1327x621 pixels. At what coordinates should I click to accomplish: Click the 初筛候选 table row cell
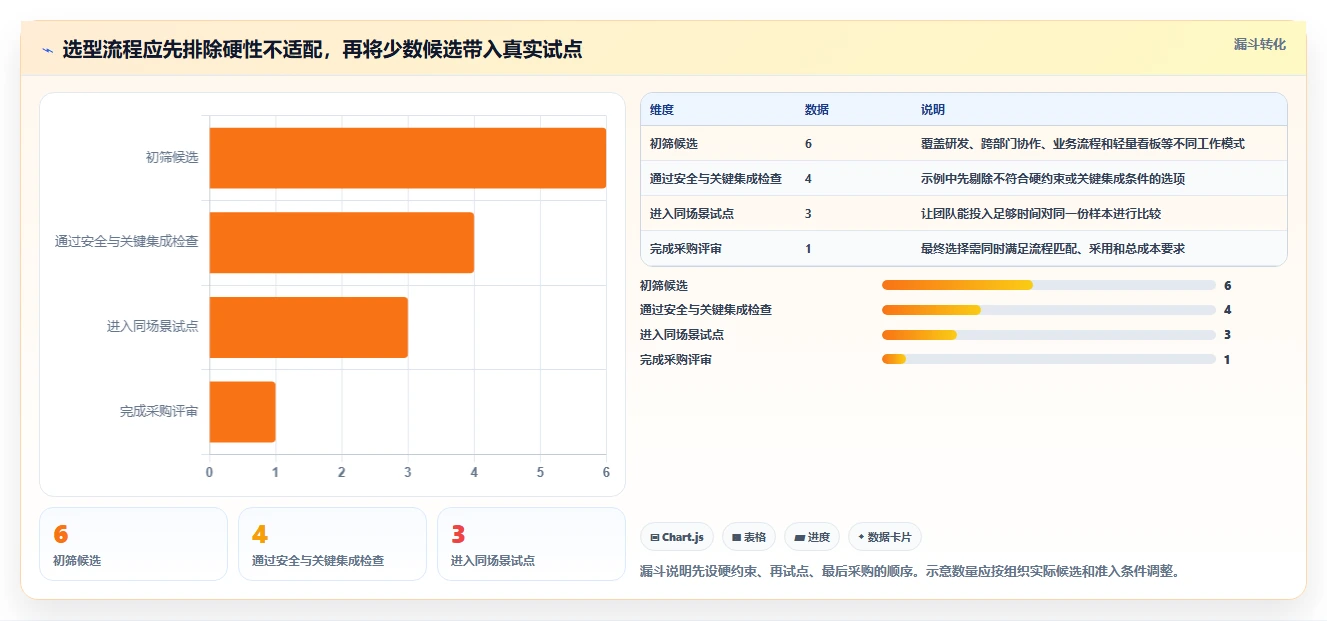point(674,144)
